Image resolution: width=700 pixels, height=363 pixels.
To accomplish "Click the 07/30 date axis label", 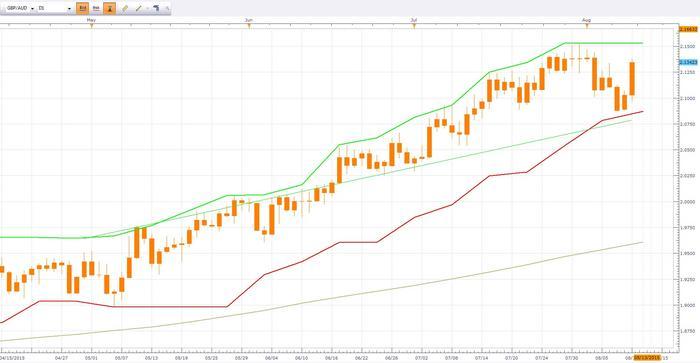I will [x=571, y=358].
